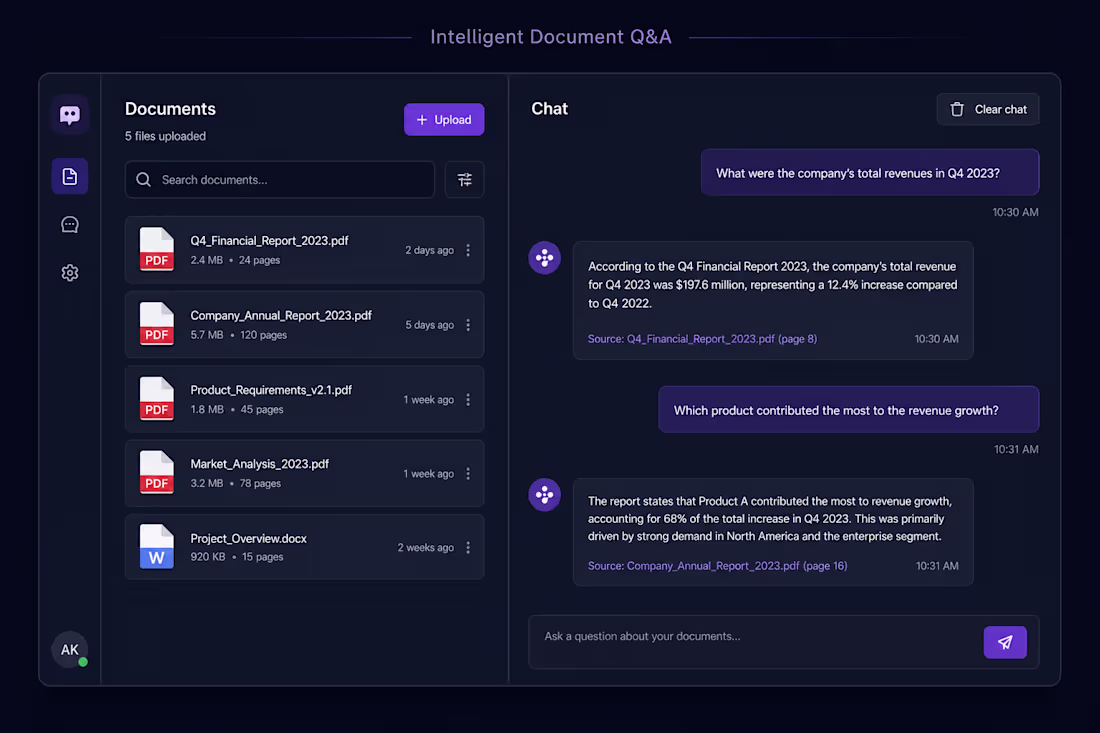Screen dimensions: 1100x733
Task: Open the chat history sidebar icon
Action: tap(69, 224)
